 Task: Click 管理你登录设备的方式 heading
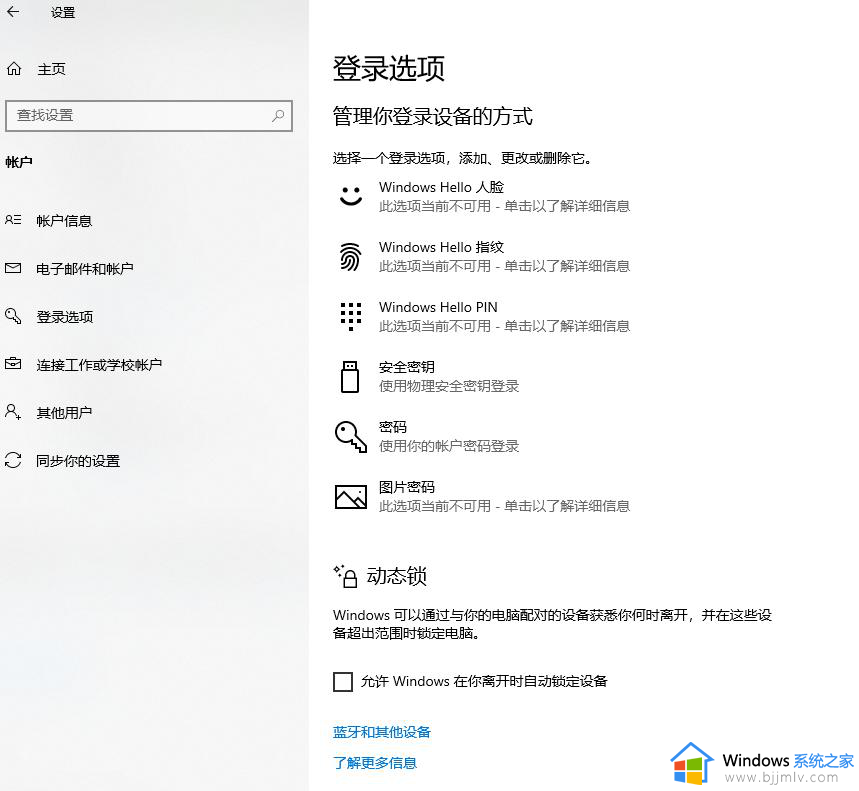pos(433,116)
